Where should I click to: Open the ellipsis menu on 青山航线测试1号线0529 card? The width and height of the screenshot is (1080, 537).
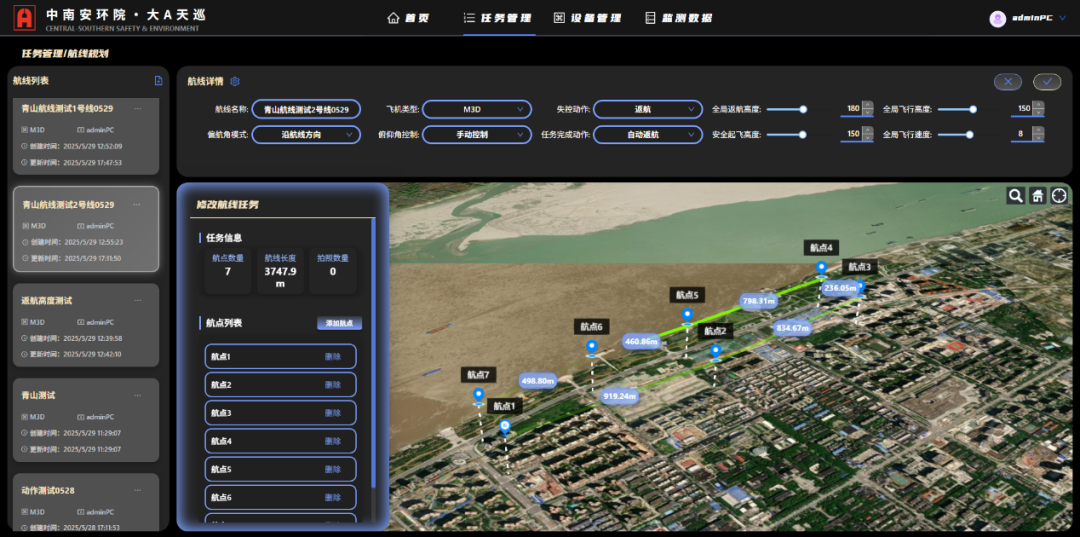click(137, 109)
